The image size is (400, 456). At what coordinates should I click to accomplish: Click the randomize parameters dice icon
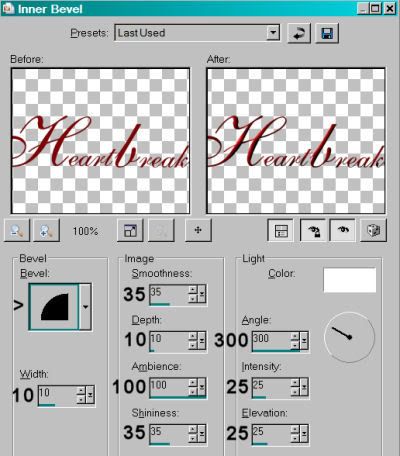pos(373,230)
